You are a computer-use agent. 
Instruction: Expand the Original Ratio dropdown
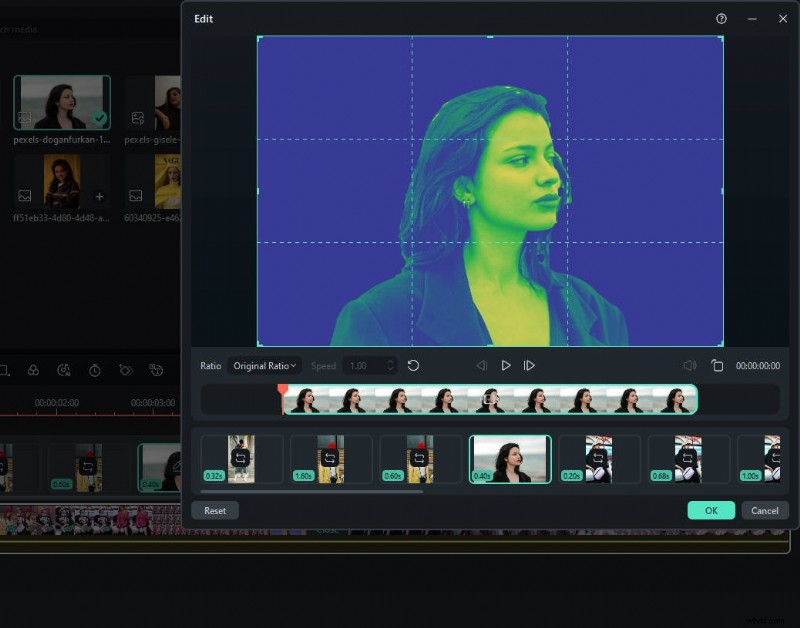click(x=264, y=366)
